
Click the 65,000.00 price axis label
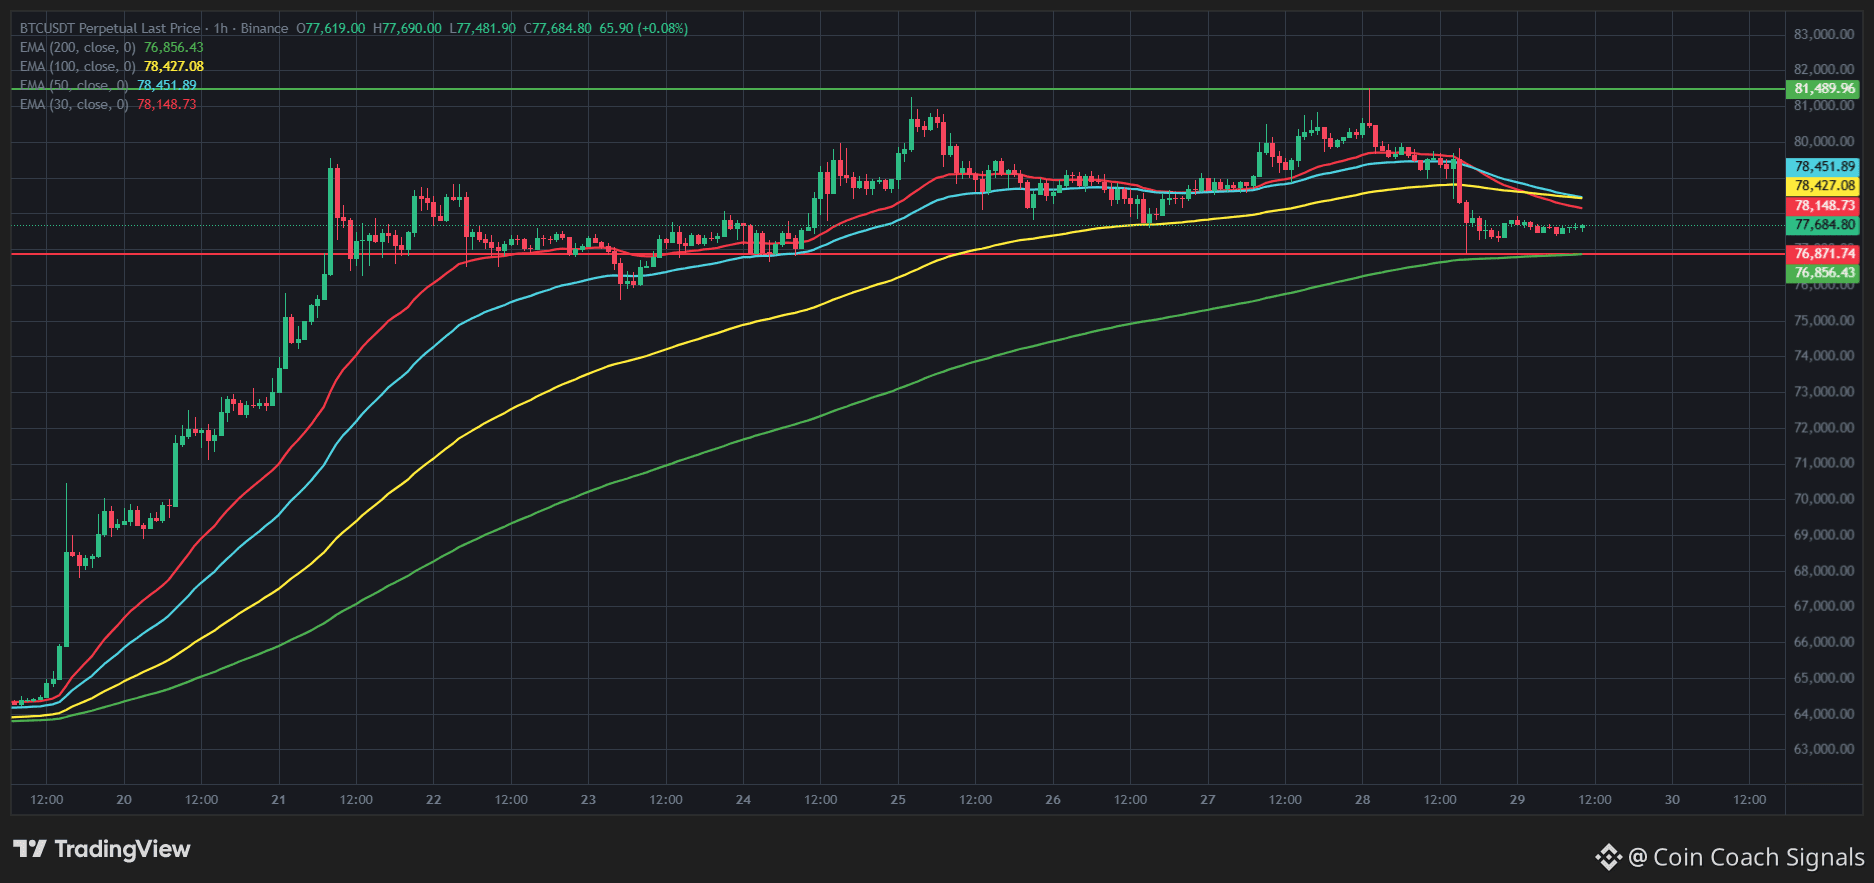[x=1824, y=677]
